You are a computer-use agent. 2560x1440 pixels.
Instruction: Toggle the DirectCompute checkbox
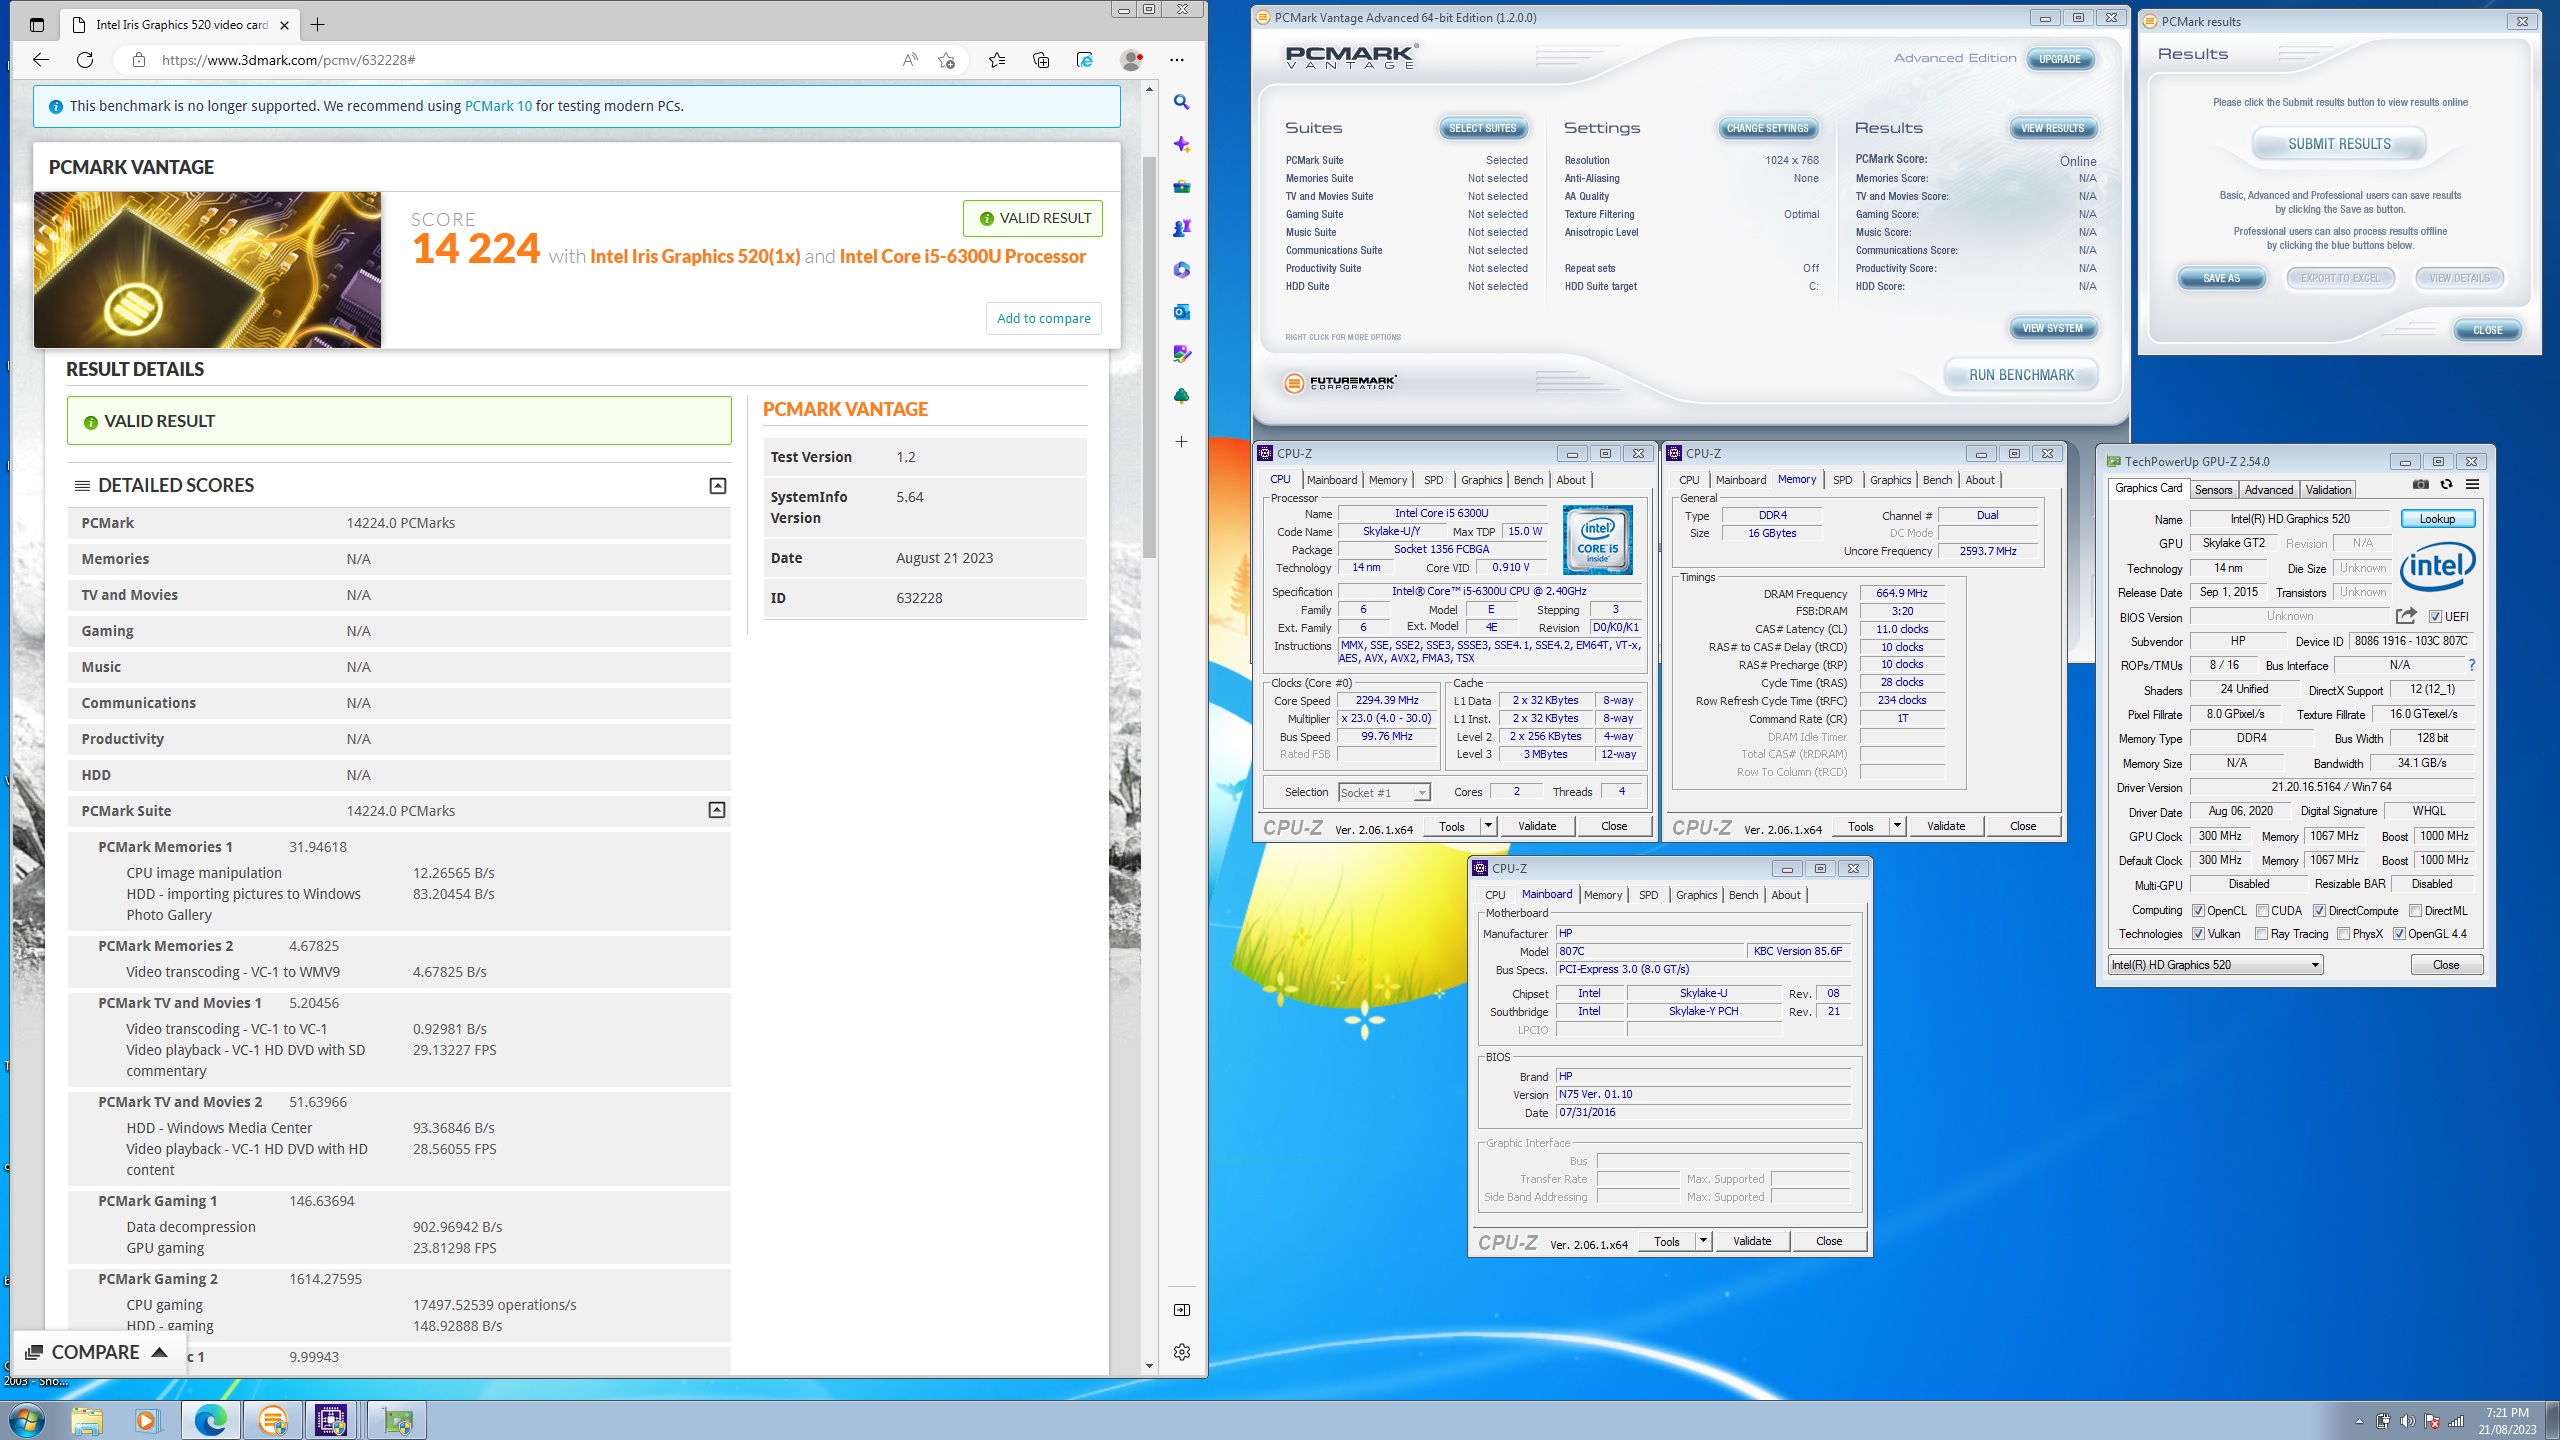point(2319,911)
